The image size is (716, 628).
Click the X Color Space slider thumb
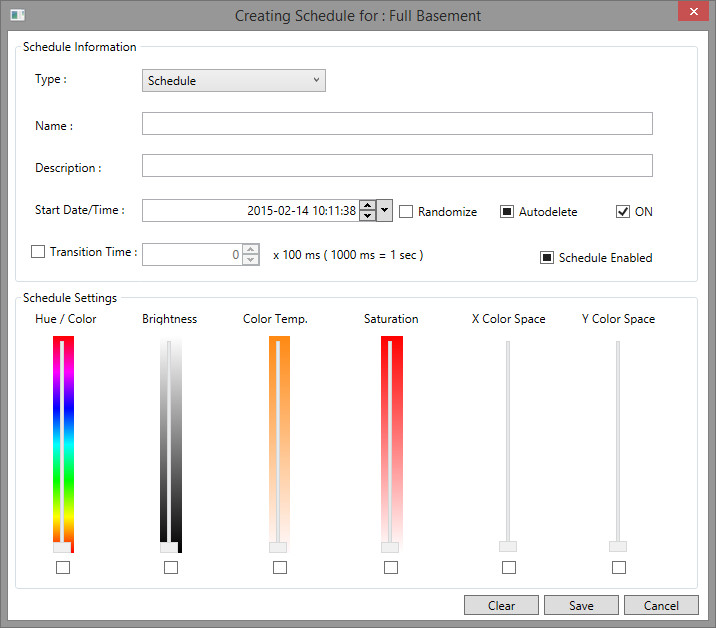(x=508, y=547)
